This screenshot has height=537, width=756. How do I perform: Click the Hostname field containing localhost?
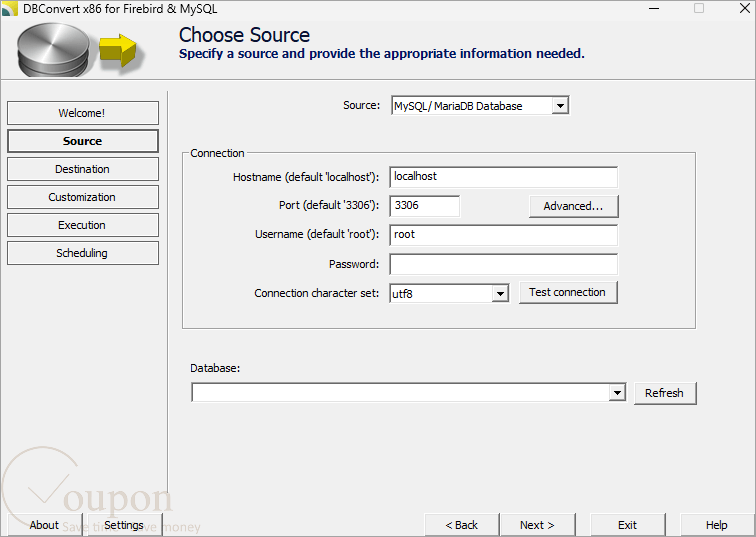coord(503,177)
